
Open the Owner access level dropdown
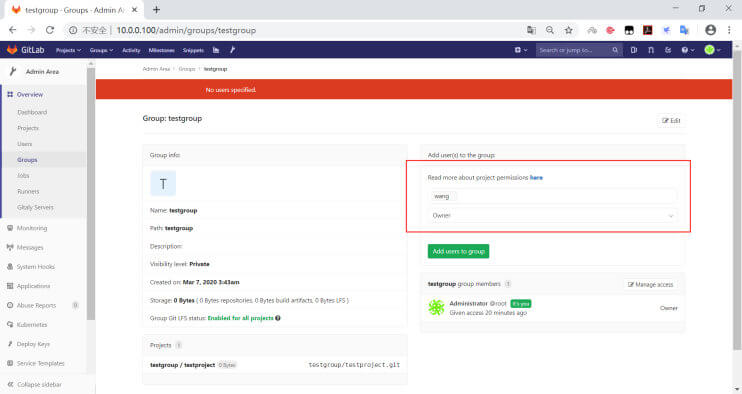[553, 215]
